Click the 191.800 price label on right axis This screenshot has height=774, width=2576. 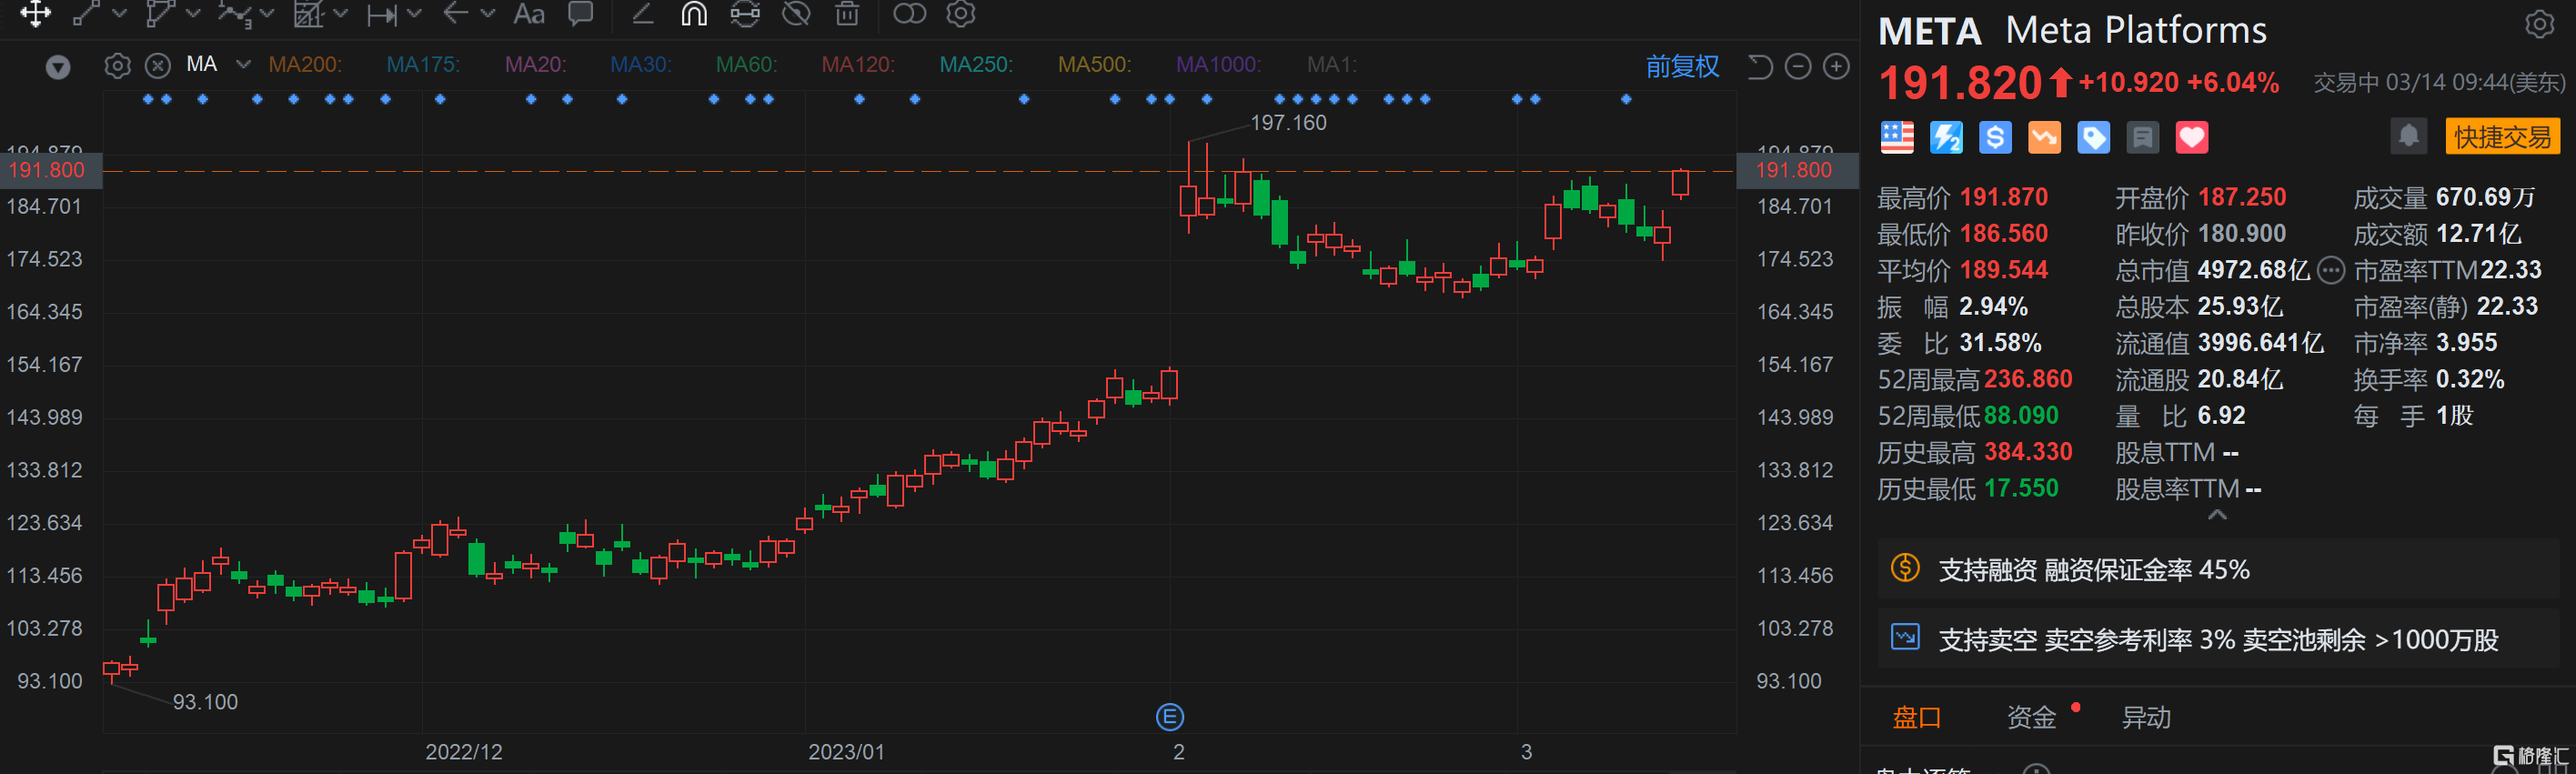point(1797,170)
